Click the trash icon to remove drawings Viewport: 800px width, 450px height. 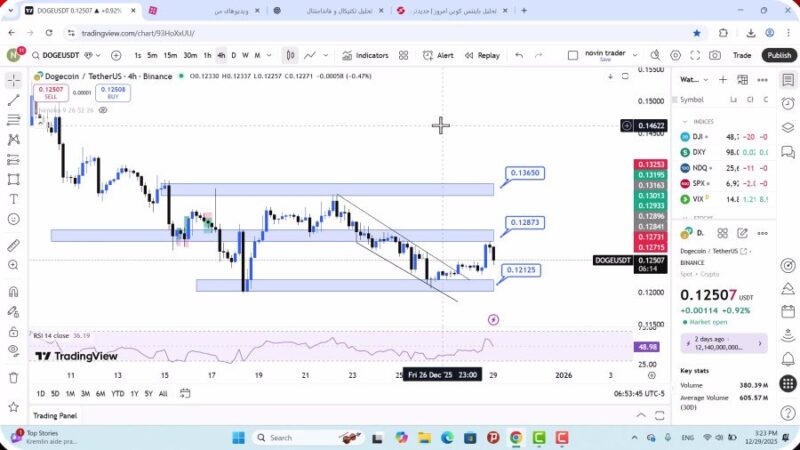coord(14,377)
